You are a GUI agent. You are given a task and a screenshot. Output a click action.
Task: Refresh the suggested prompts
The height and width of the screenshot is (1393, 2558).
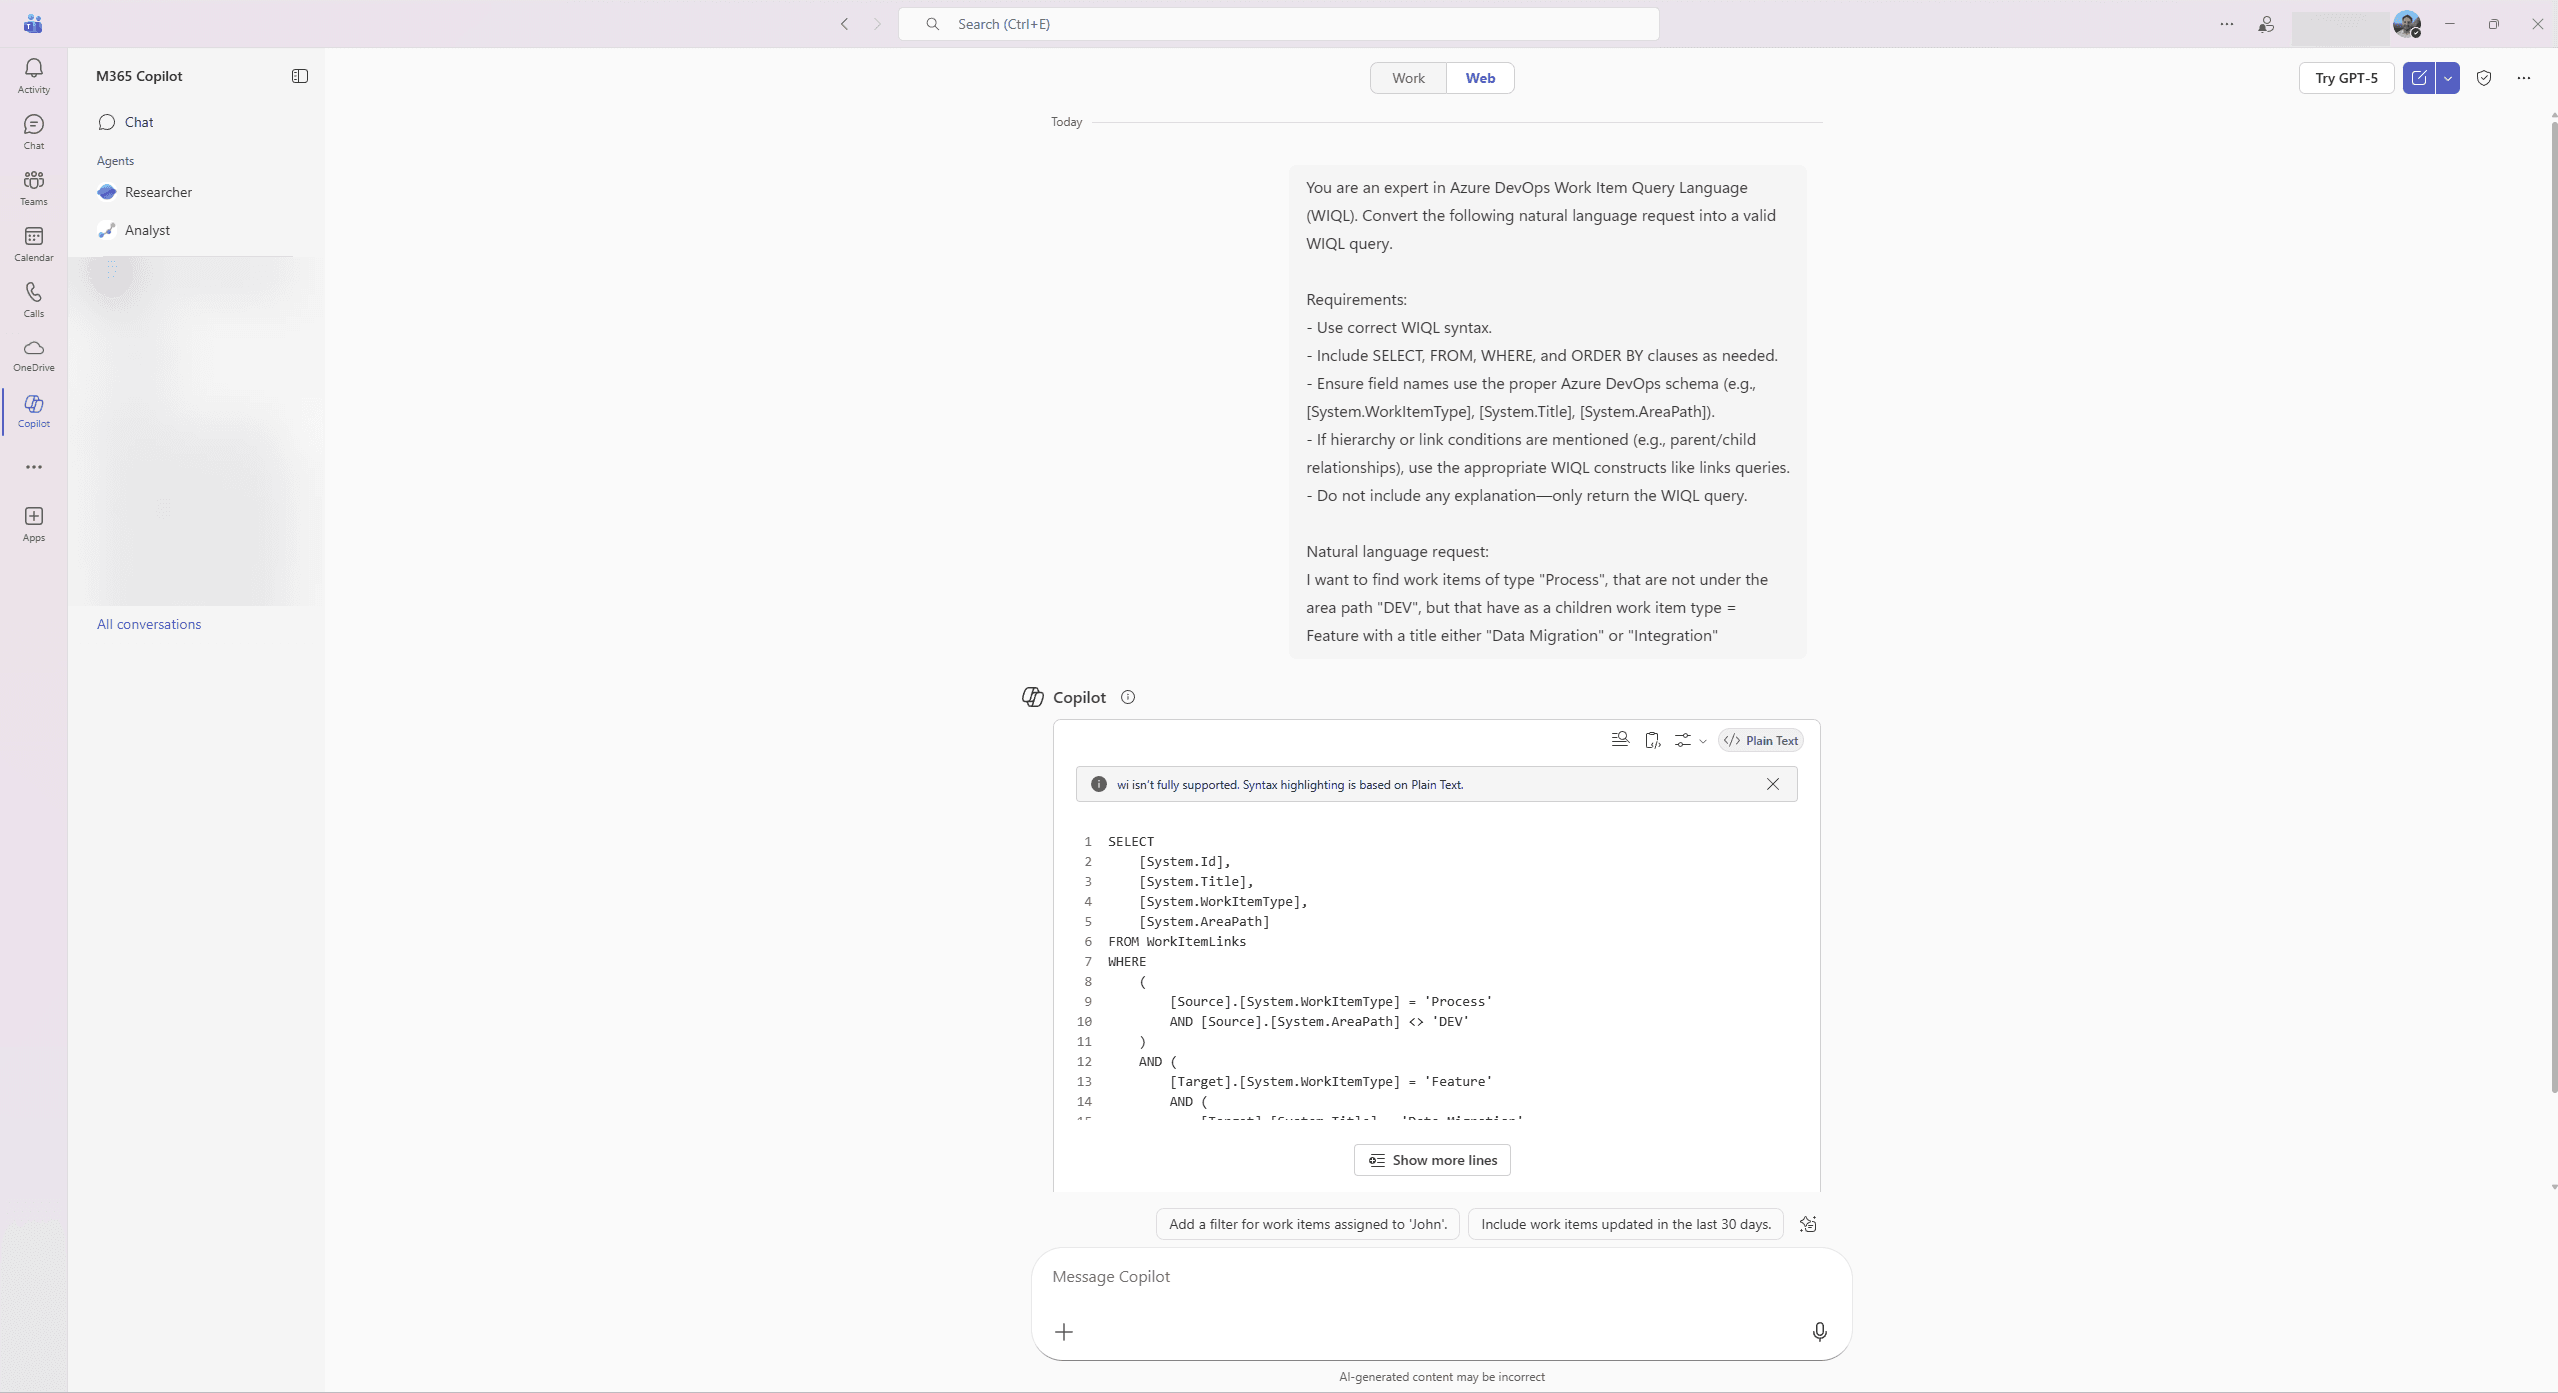coord(1808,1224)
